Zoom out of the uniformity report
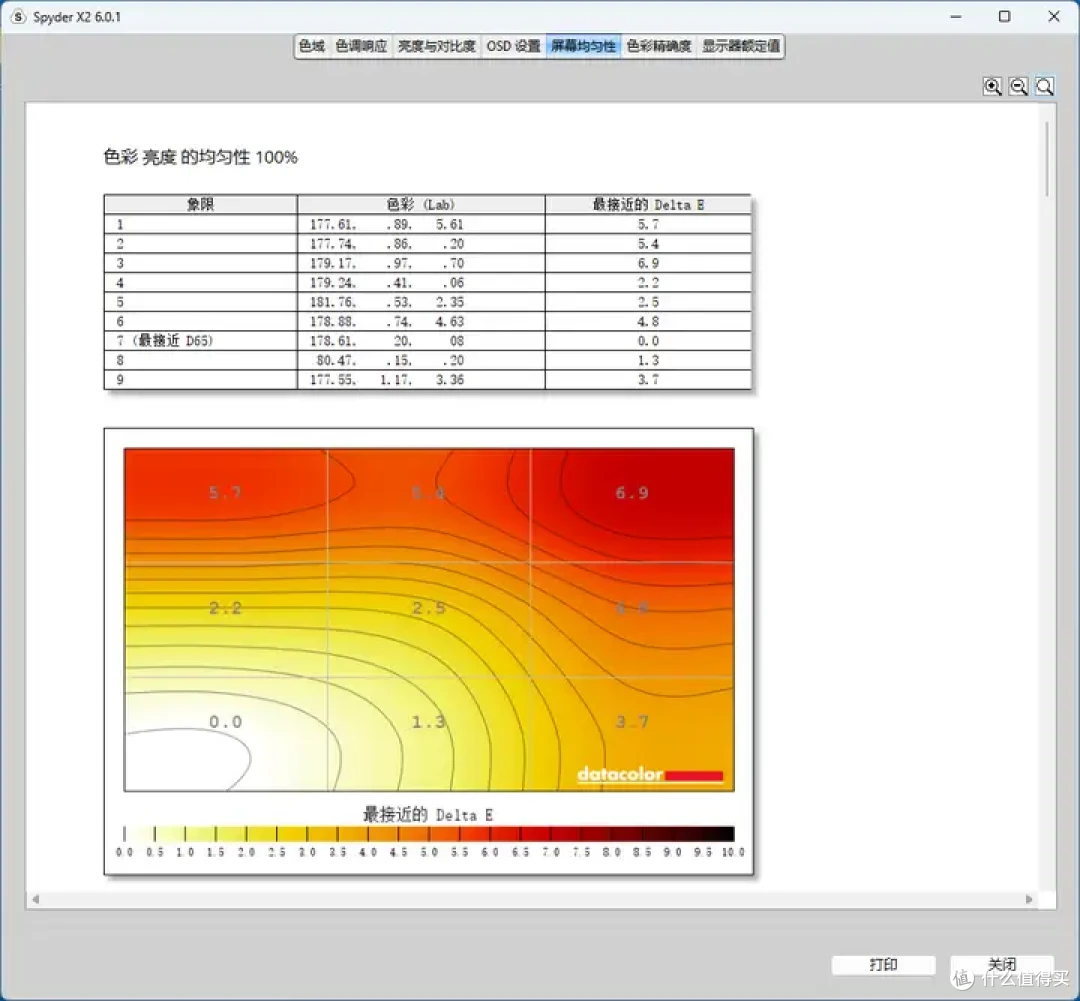1080x1001 pixels. 1019,86
